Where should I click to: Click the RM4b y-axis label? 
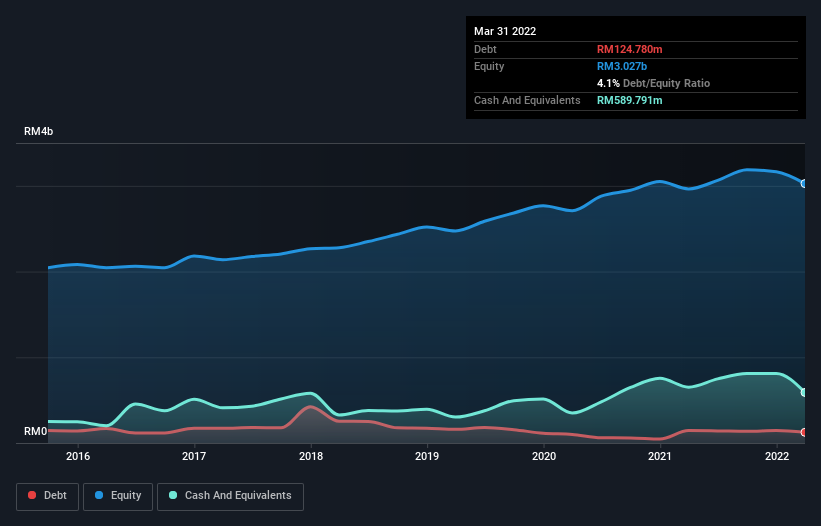tap(39, 131)
